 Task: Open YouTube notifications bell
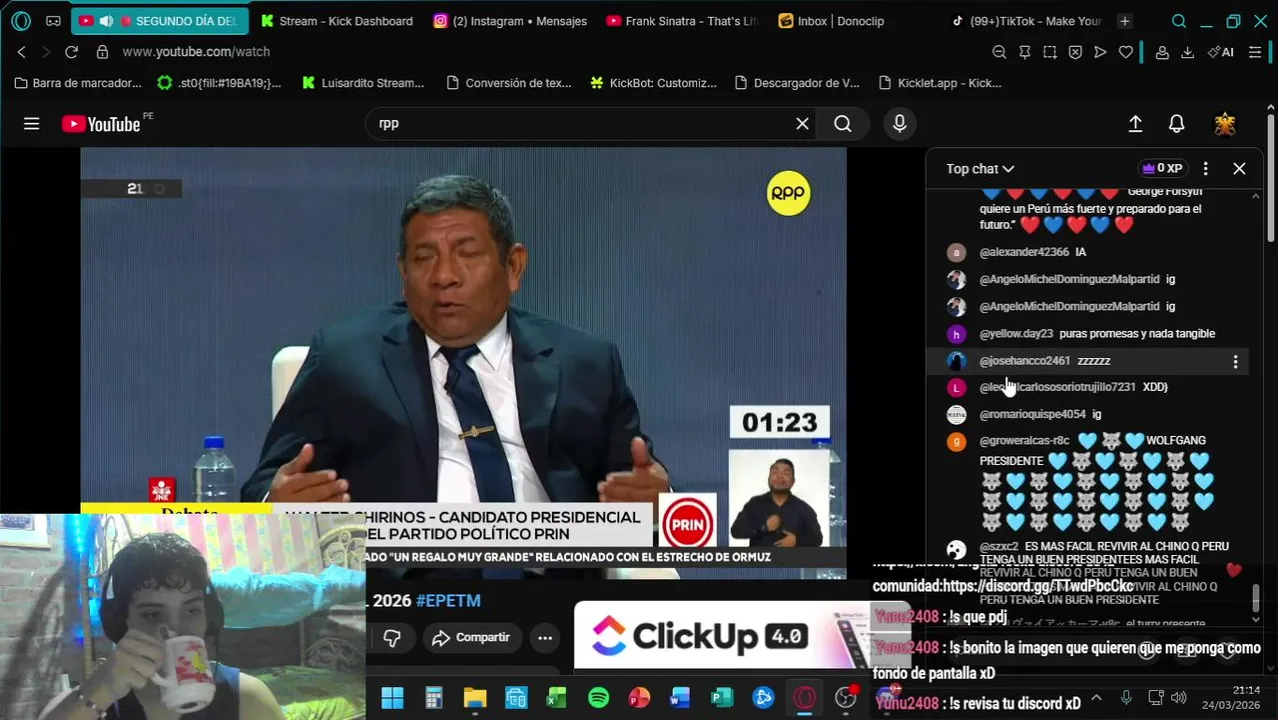[x=1177, y=123]
